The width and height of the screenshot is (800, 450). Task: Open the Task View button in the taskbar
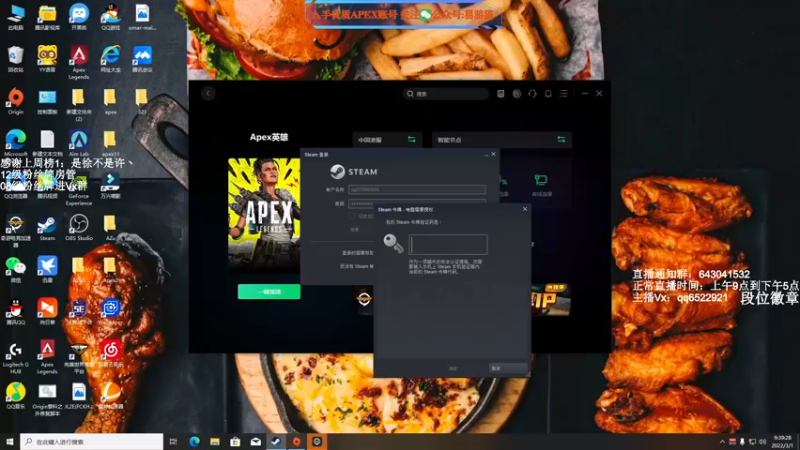[173, 441]
